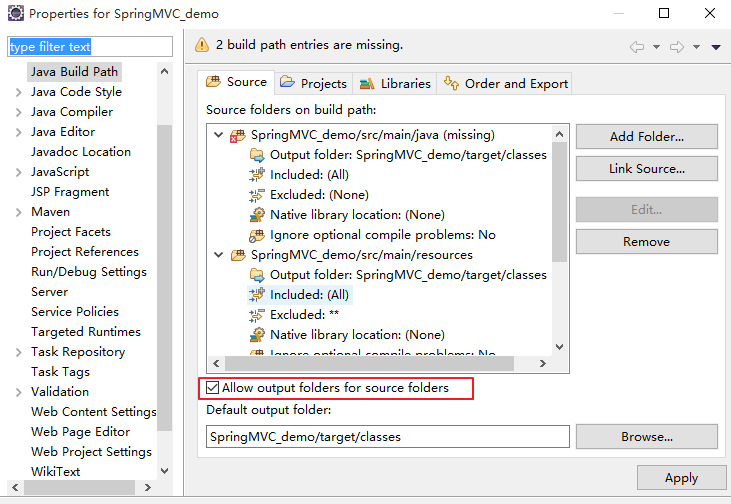Click the Add Folder... button

coord(646,136)
